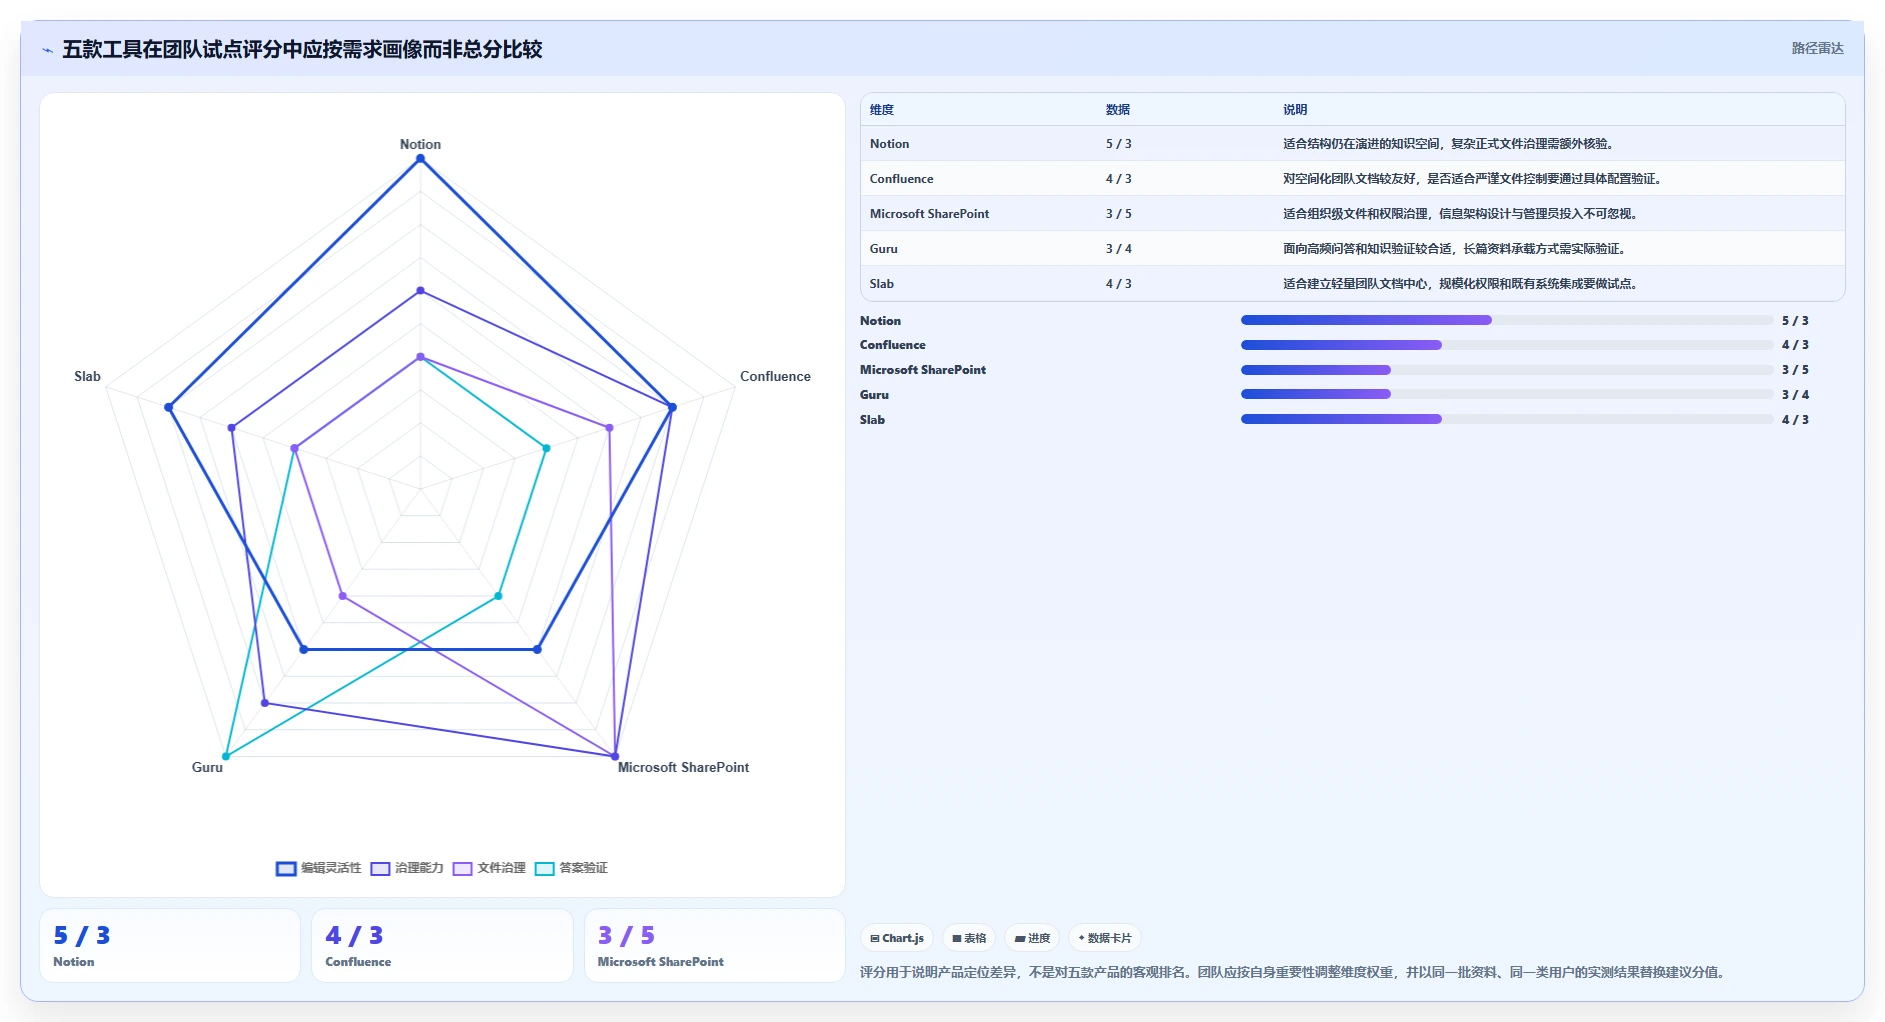Viewport: 1885px width, 1022px height.
Task: Click the small icon before the dashboard title
Action: (x=47, y=50)
